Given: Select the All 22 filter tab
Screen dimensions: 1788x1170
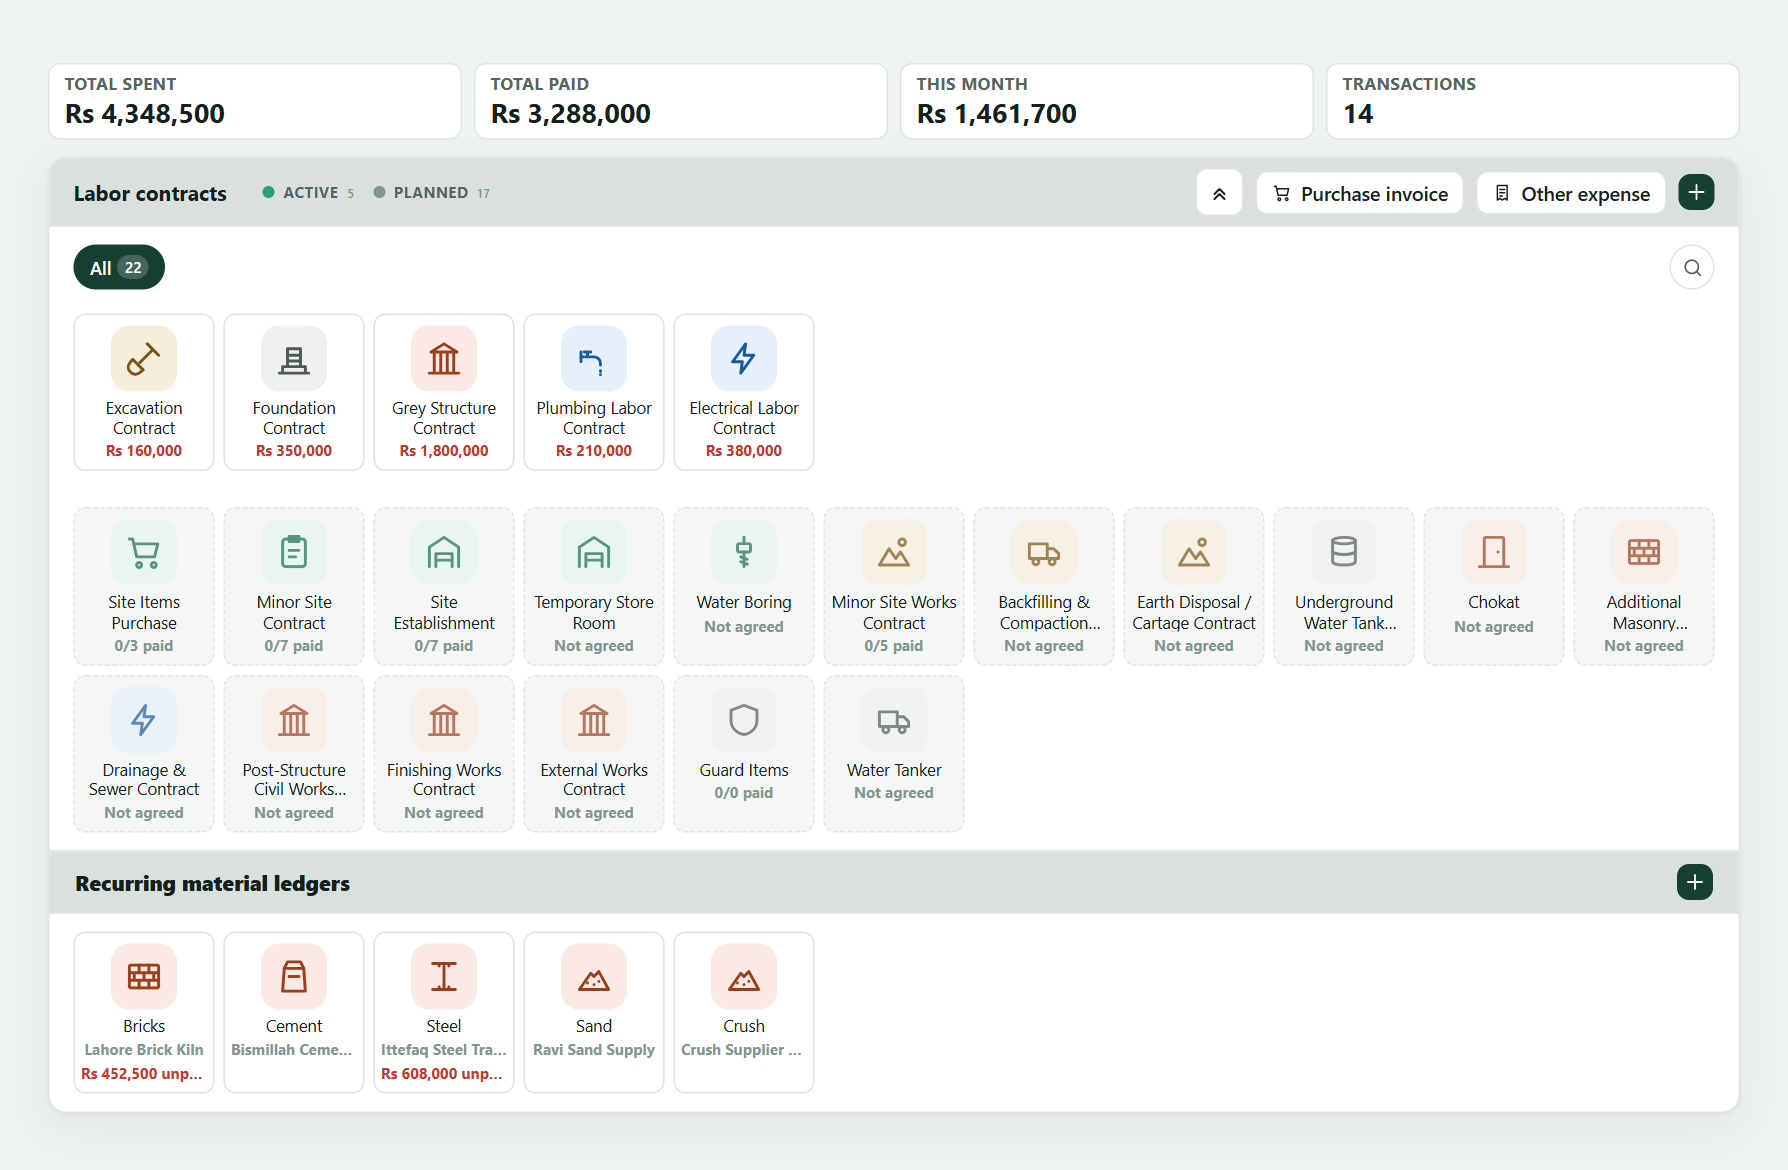Looking at the screenshot, I should click(119, 267).
